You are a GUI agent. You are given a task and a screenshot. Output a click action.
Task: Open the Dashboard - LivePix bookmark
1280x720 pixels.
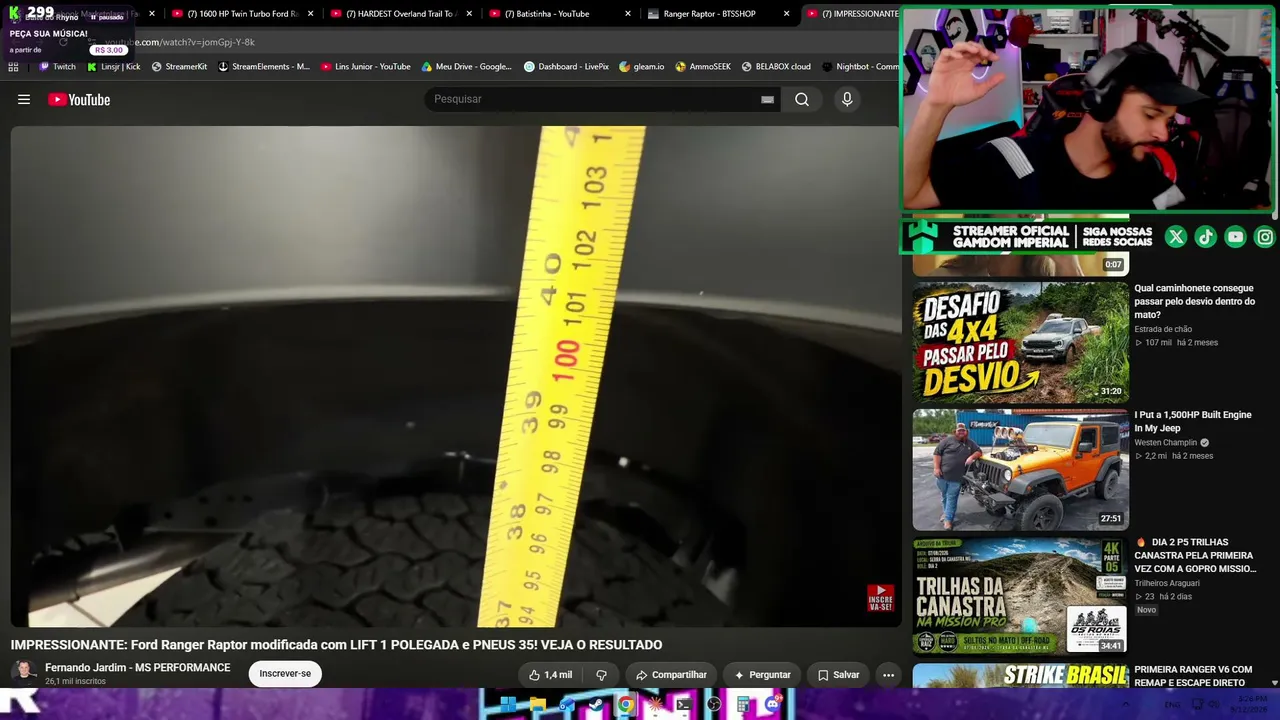point(566,67)
